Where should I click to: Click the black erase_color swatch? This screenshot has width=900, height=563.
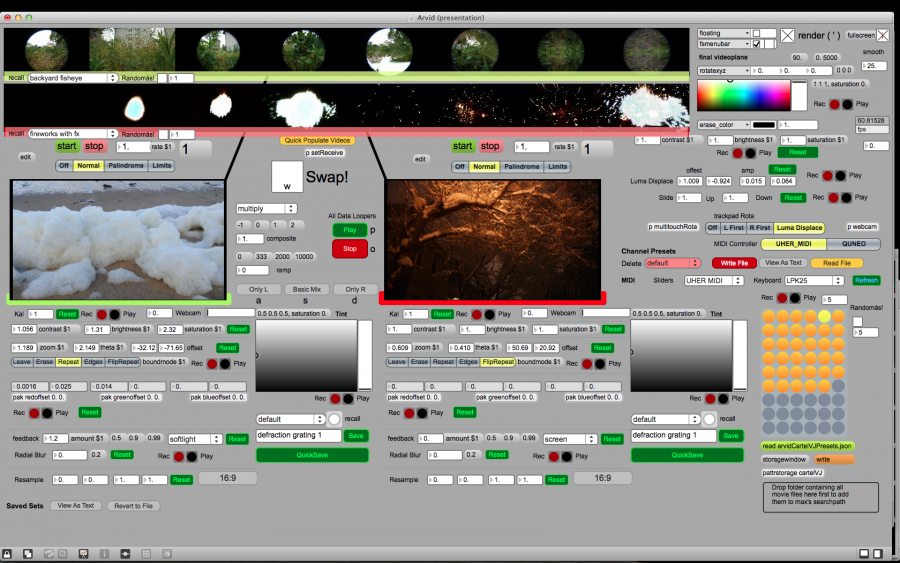(763, 125)
